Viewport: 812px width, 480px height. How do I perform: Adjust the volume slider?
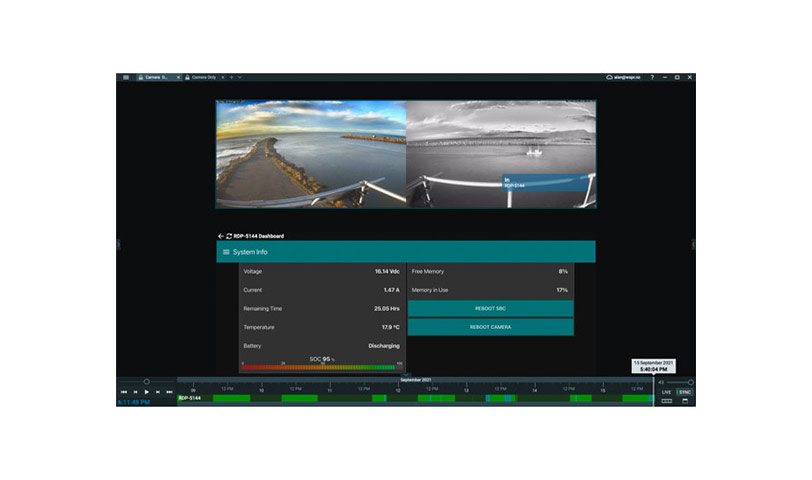pos(680,382)
